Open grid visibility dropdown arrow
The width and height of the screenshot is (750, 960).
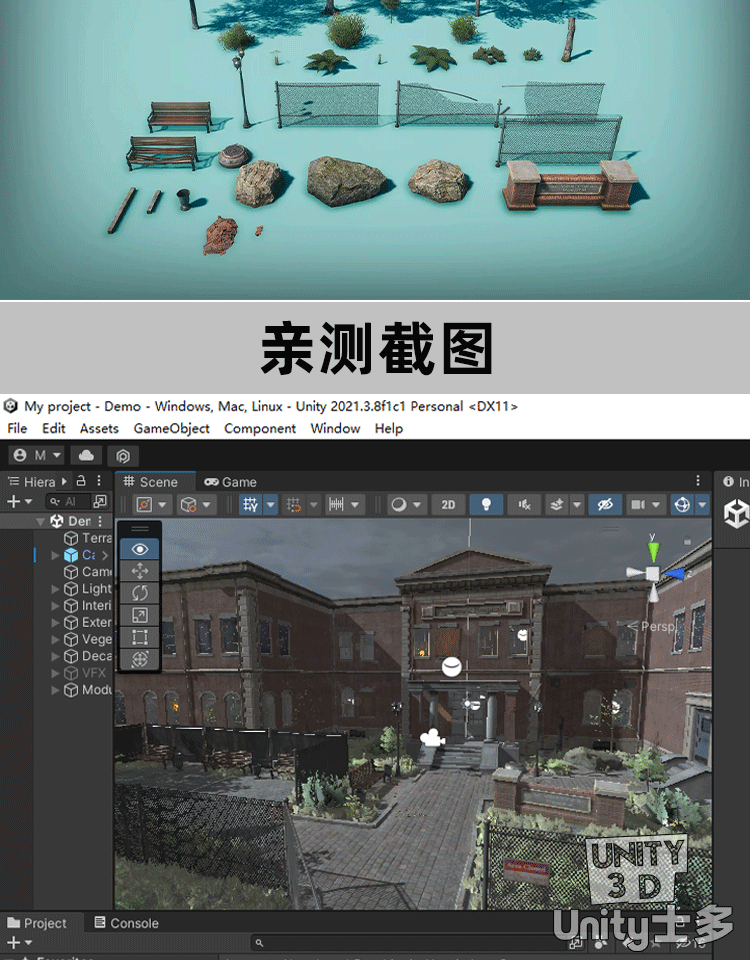[271, 504]
